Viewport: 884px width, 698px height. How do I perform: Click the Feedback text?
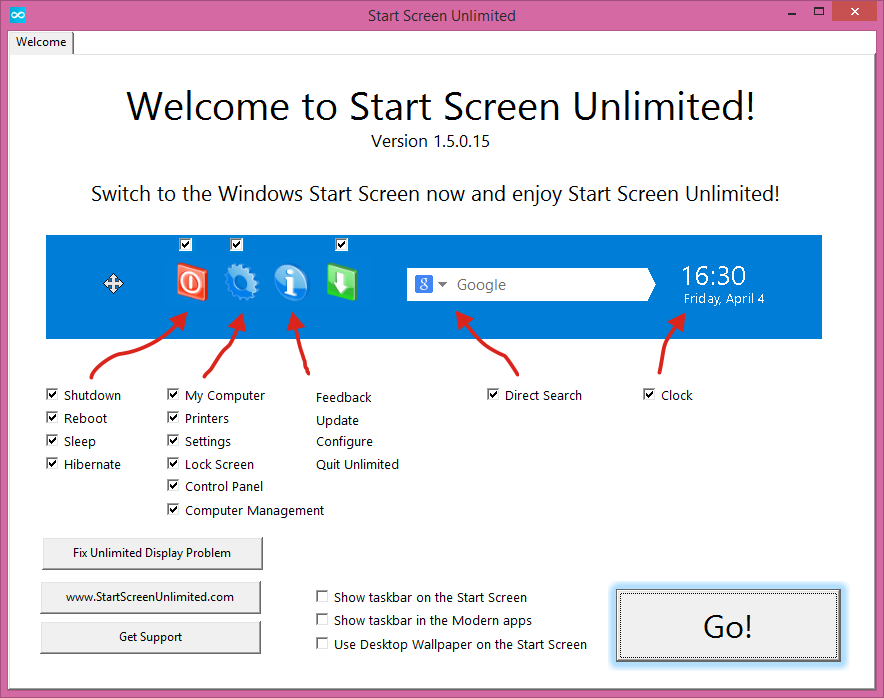click(343, 397)
